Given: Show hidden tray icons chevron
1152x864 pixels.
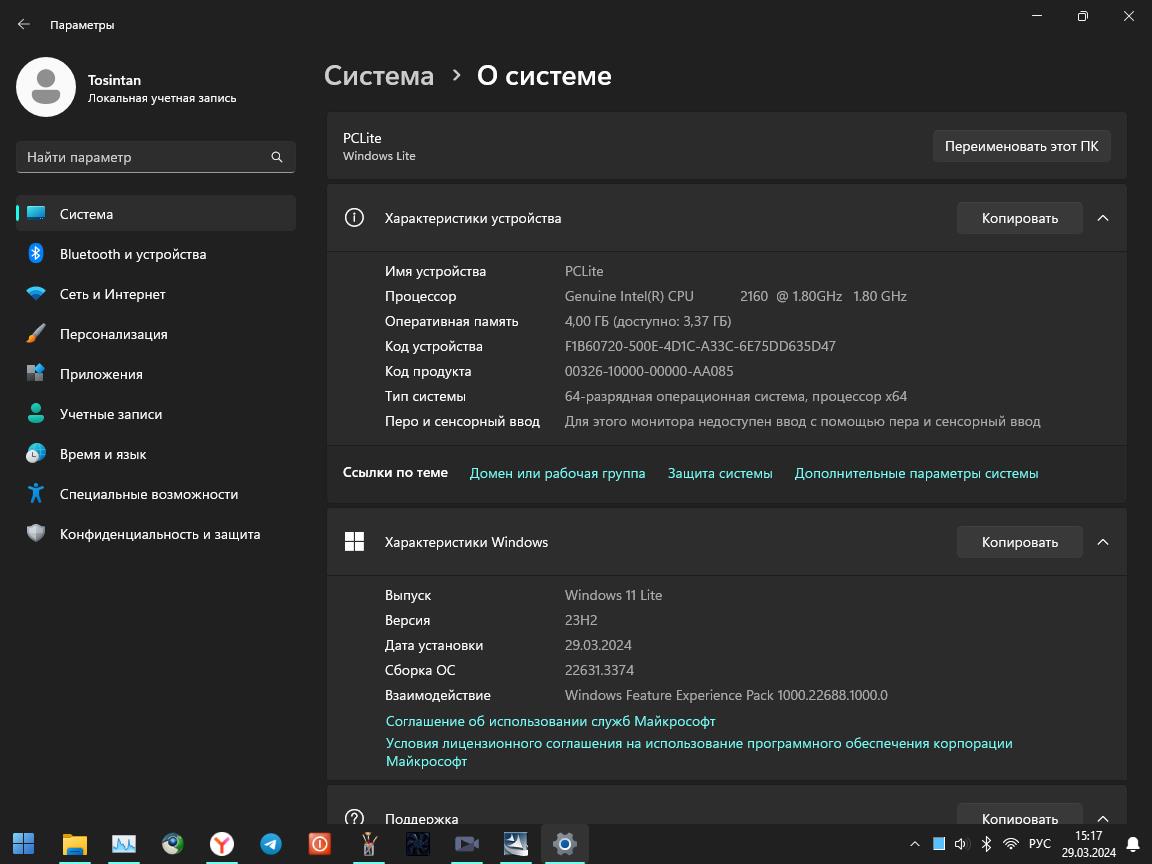Looking at the screenshot, I should (x=915, y=843).
